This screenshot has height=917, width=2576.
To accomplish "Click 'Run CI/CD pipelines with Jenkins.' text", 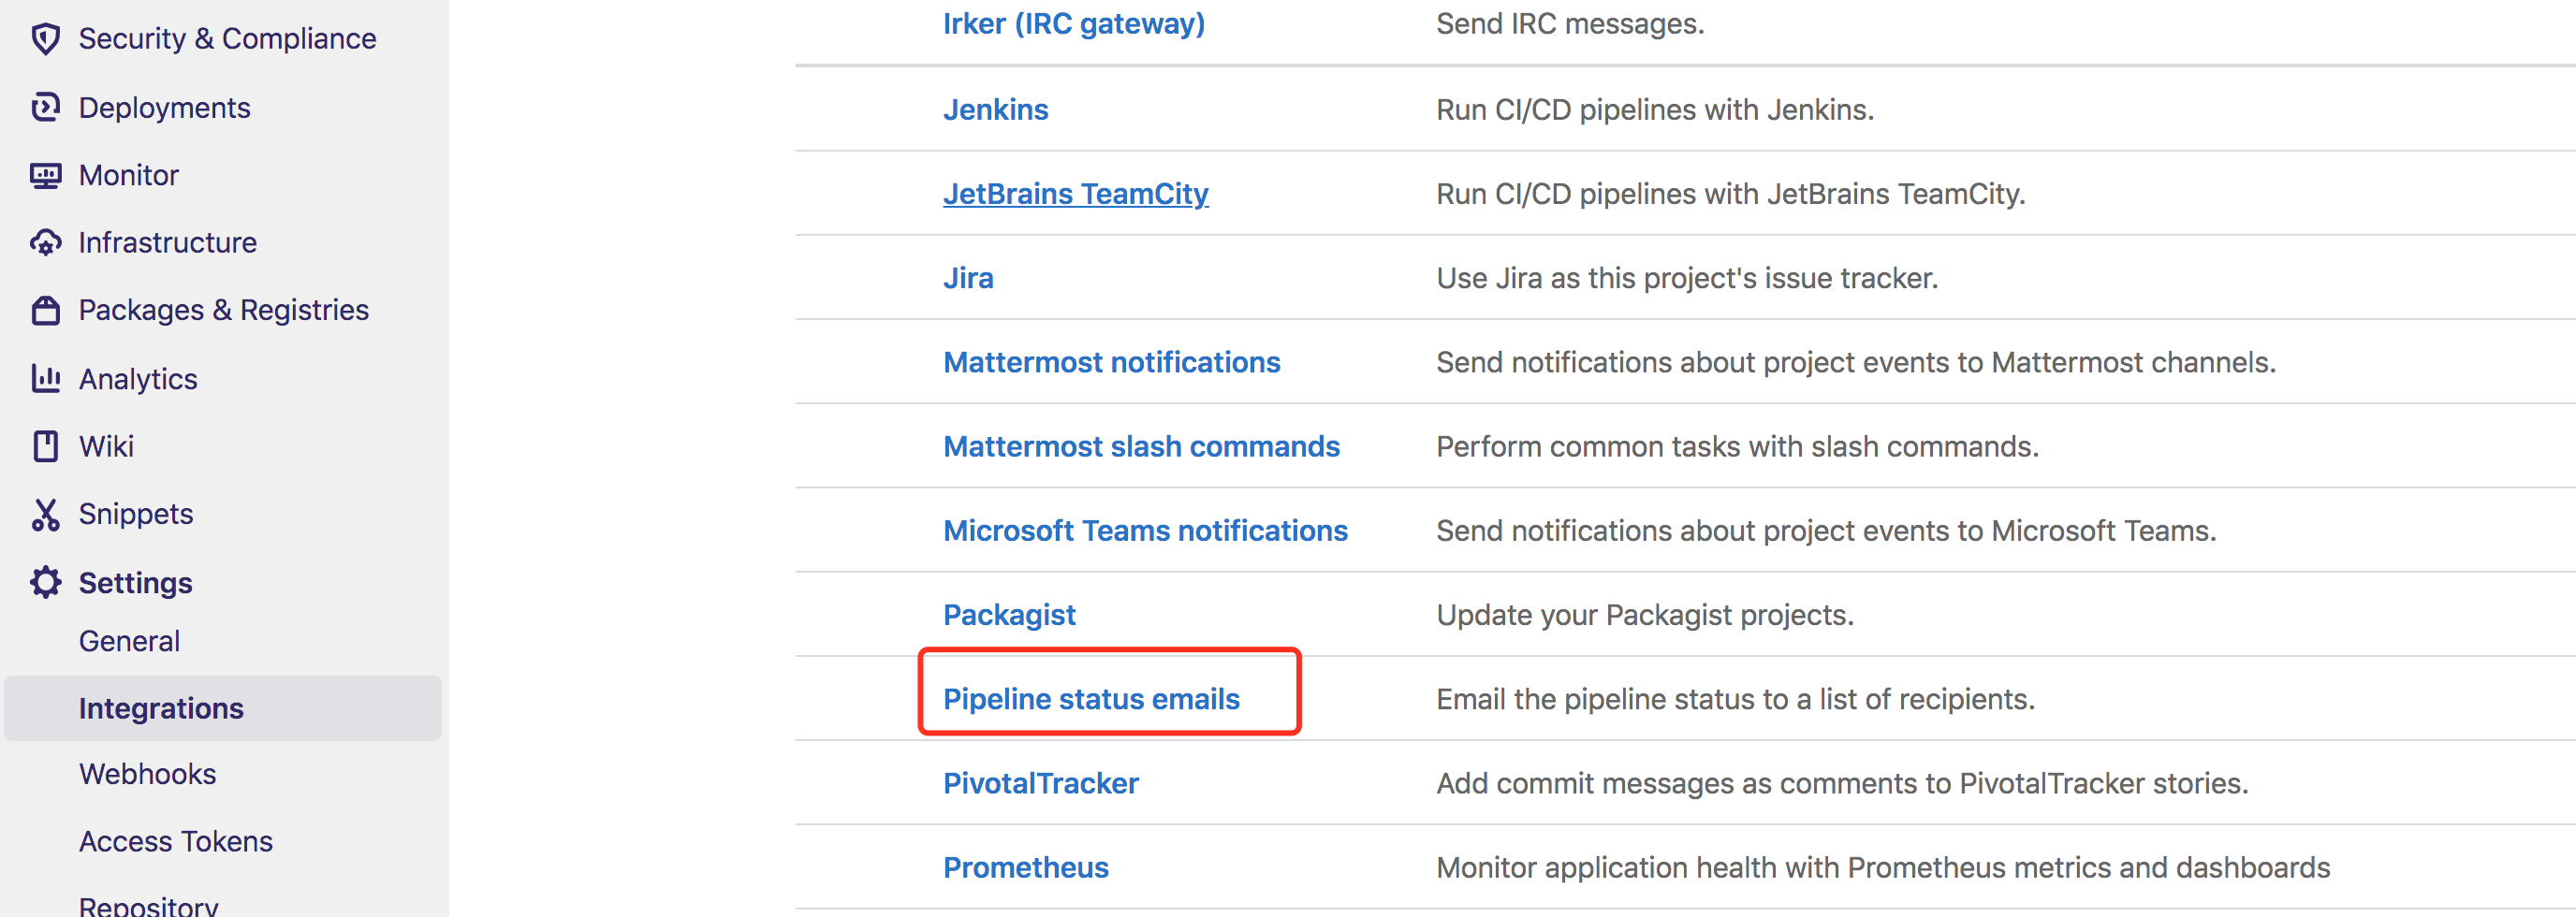I will 1655,109.
